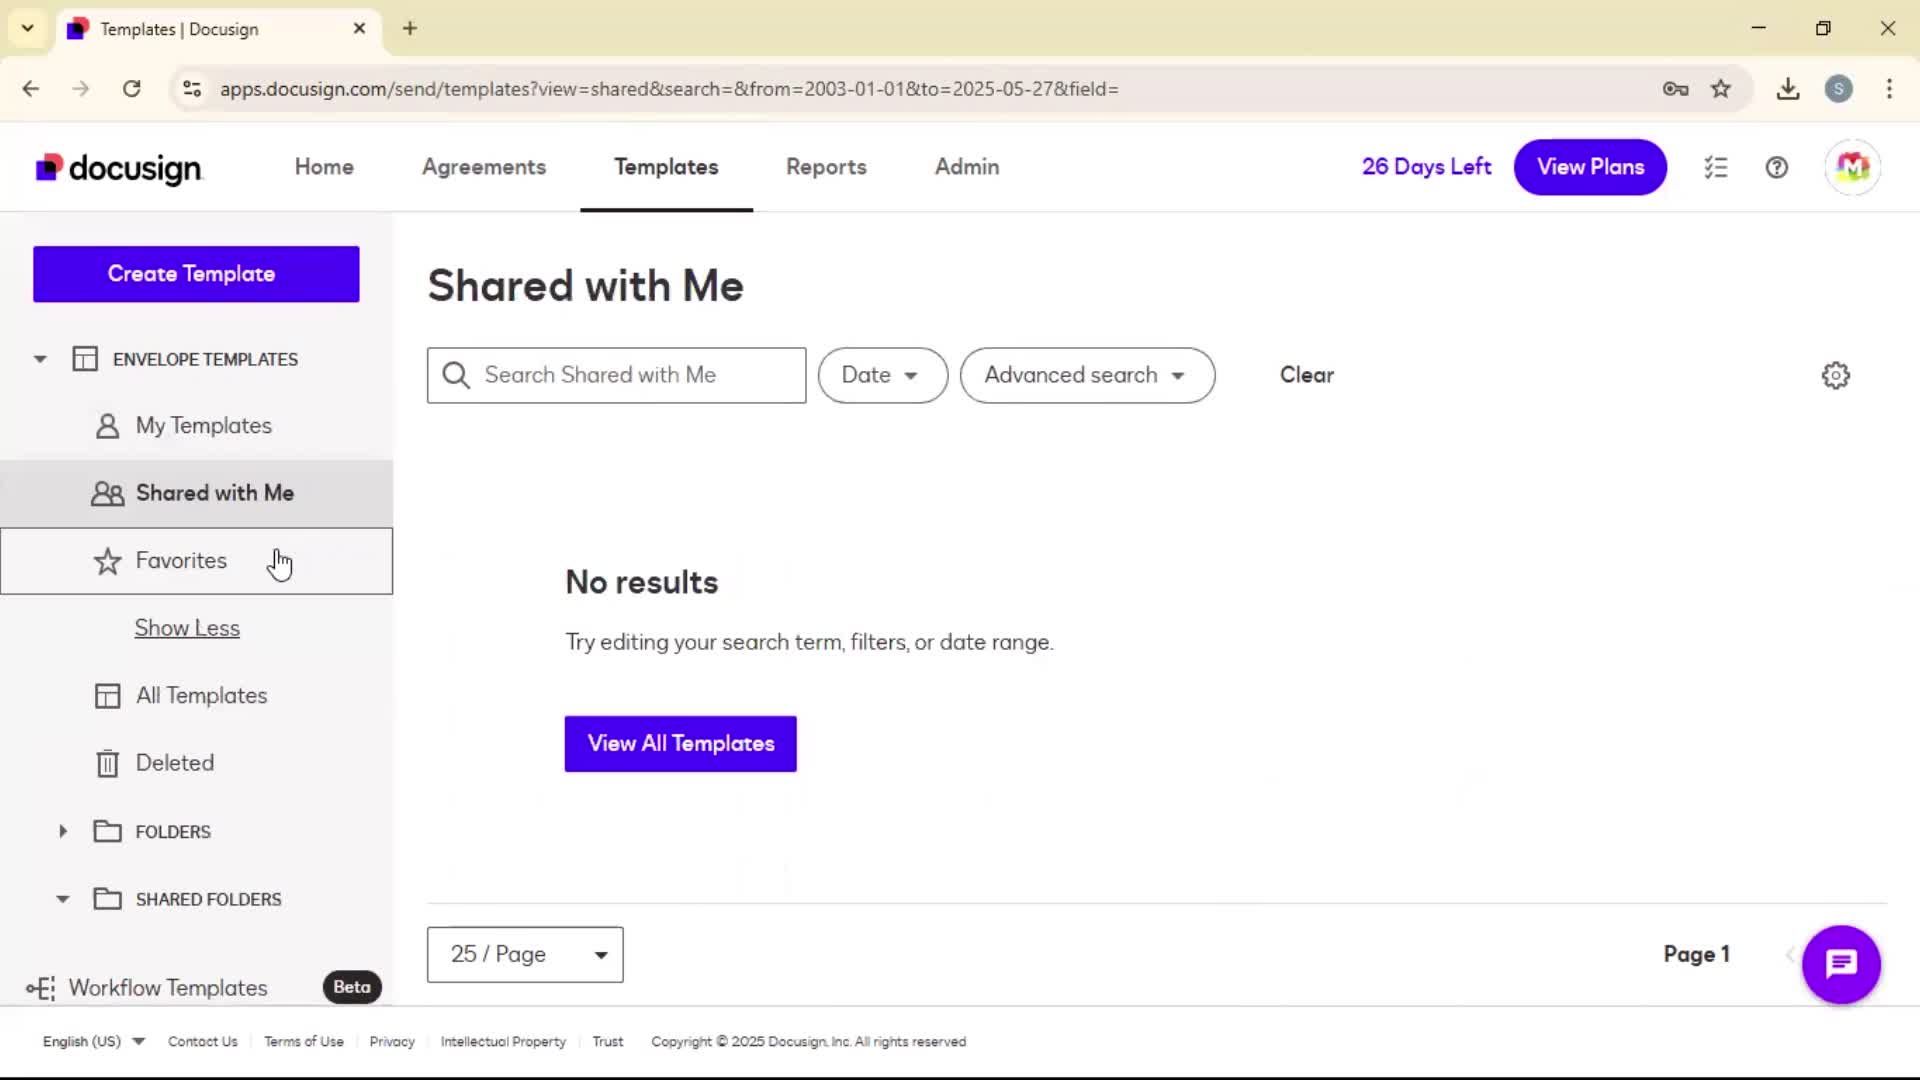Clear the search filters
Screen dimensions: 1920x1080
pyautogui.click(x=1306, y=375)
